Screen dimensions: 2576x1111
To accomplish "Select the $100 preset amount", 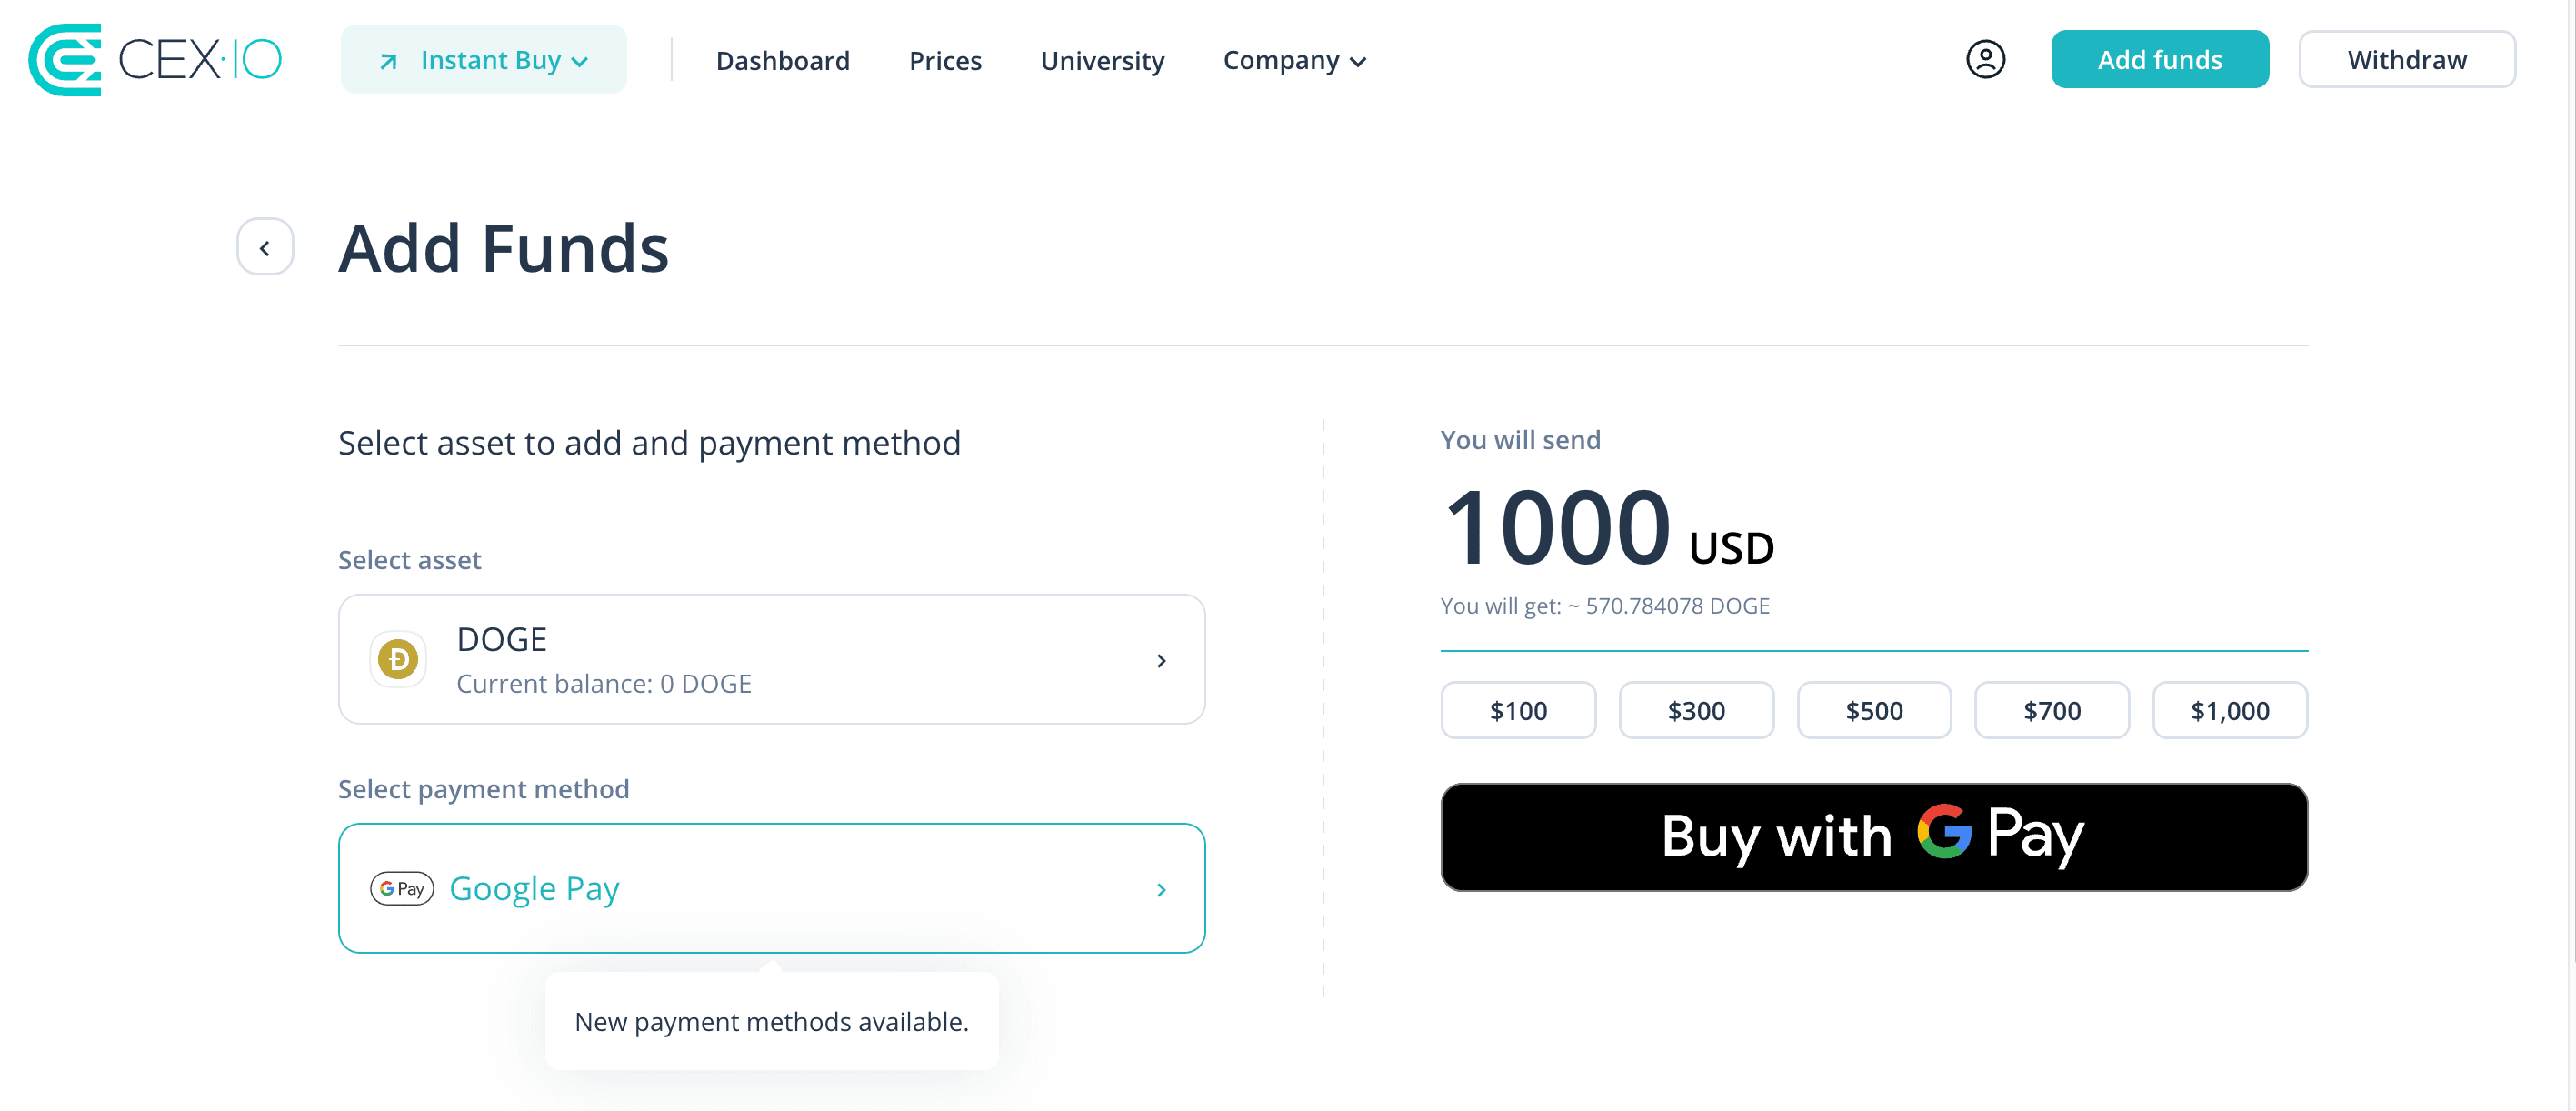I will click(1518, 710).
